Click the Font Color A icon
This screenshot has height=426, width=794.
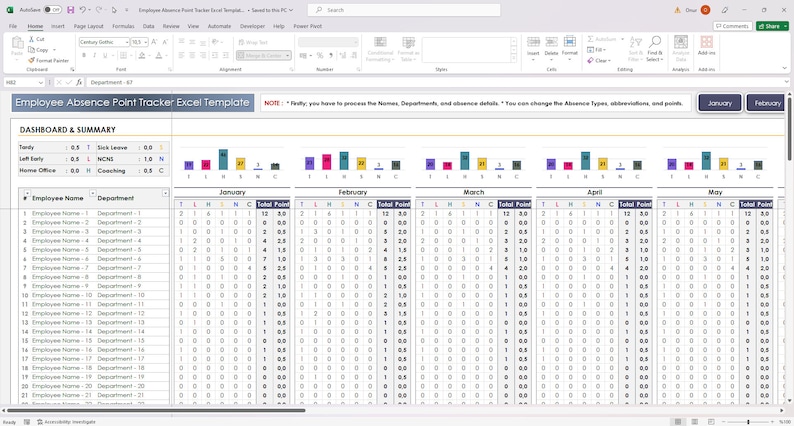[159, 55]
